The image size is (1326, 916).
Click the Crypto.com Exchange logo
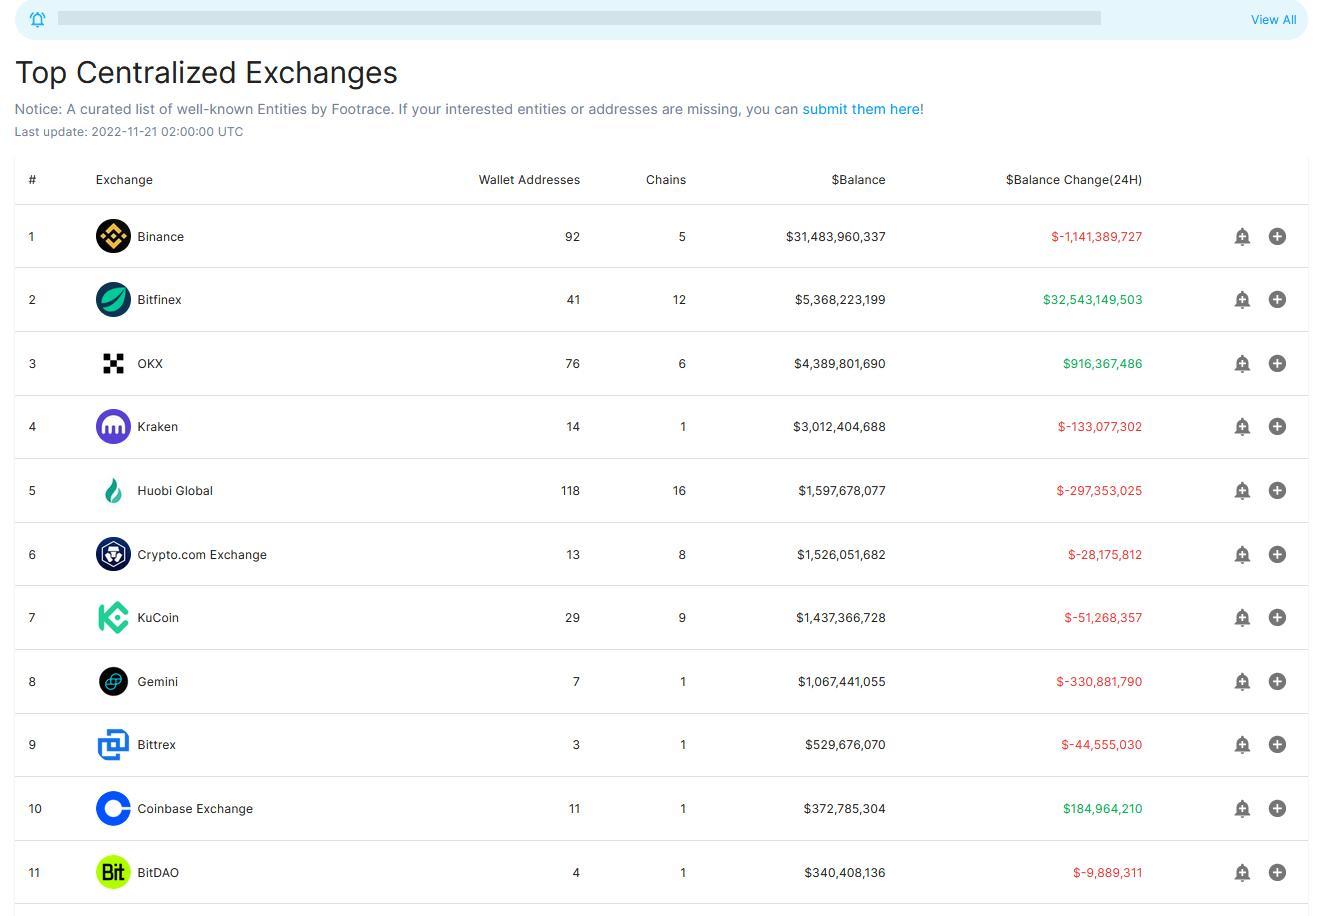coord(113,555)
